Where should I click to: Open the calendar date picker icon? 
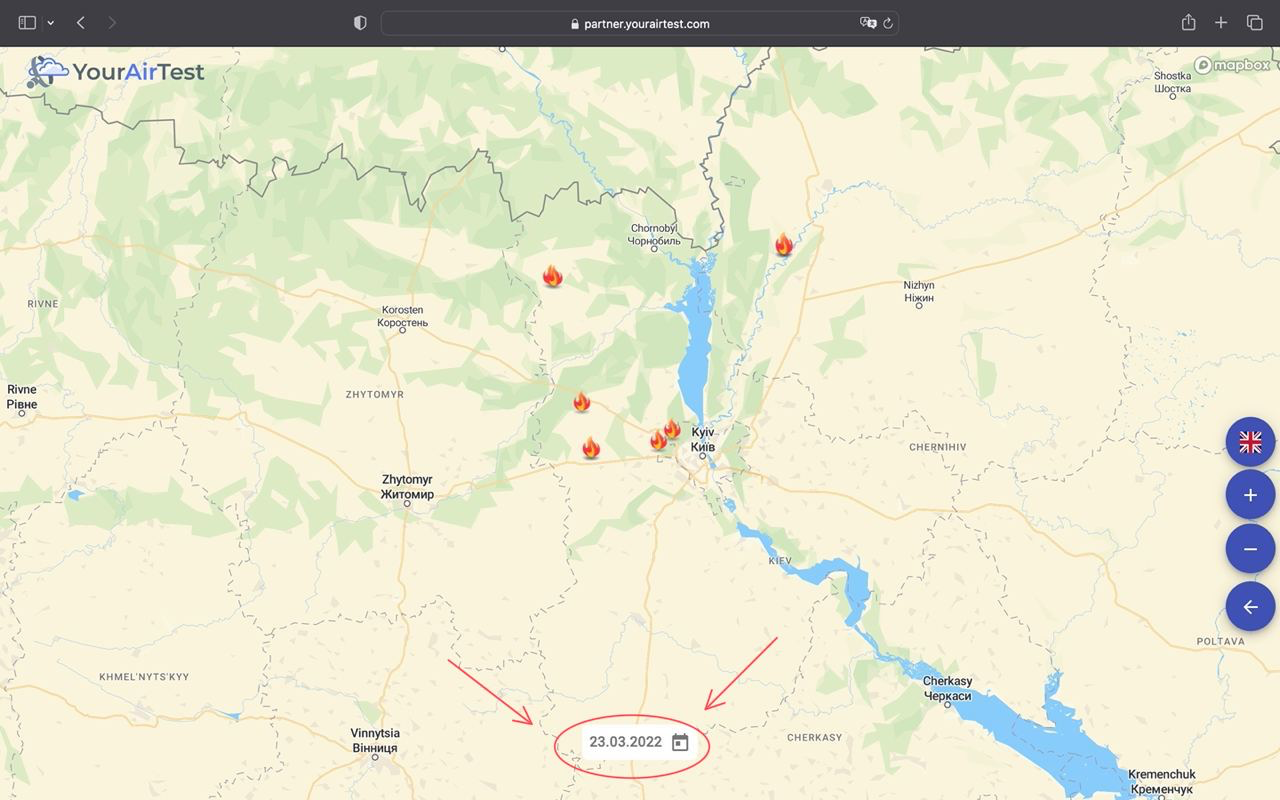pyautogui.click(x=680, y=742)
